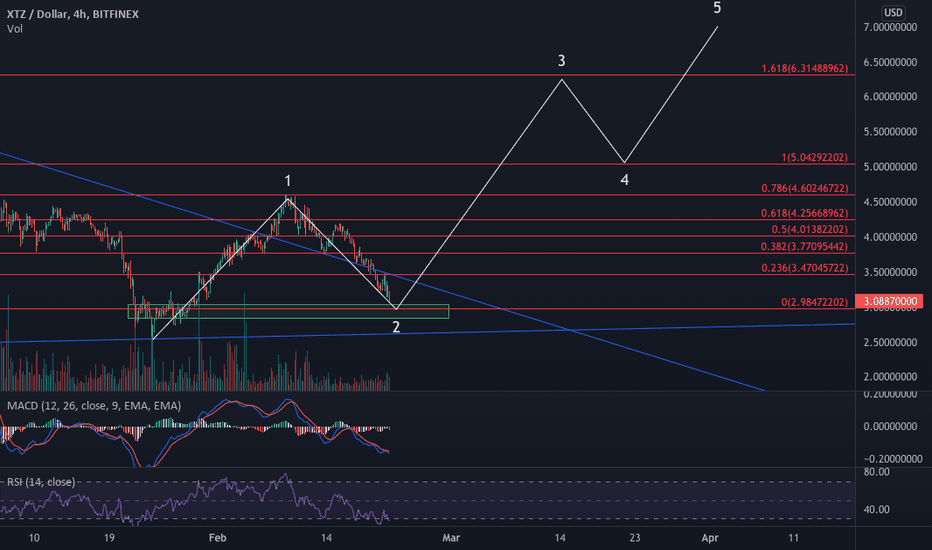Click the 2.50000000 price axis label
Viewport: 932px width, 550px height.
pos(890,342)
